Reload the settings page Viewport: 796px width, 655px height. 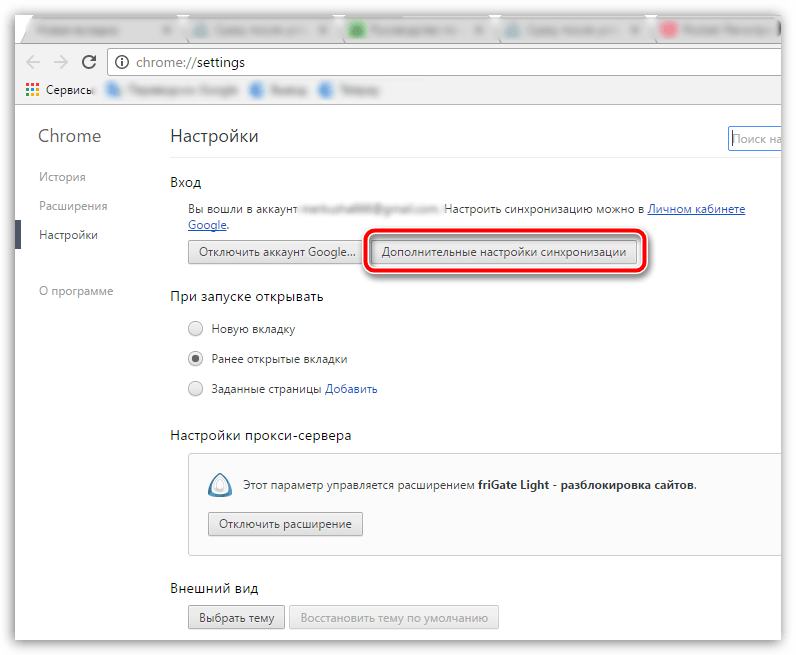point(89,62)
